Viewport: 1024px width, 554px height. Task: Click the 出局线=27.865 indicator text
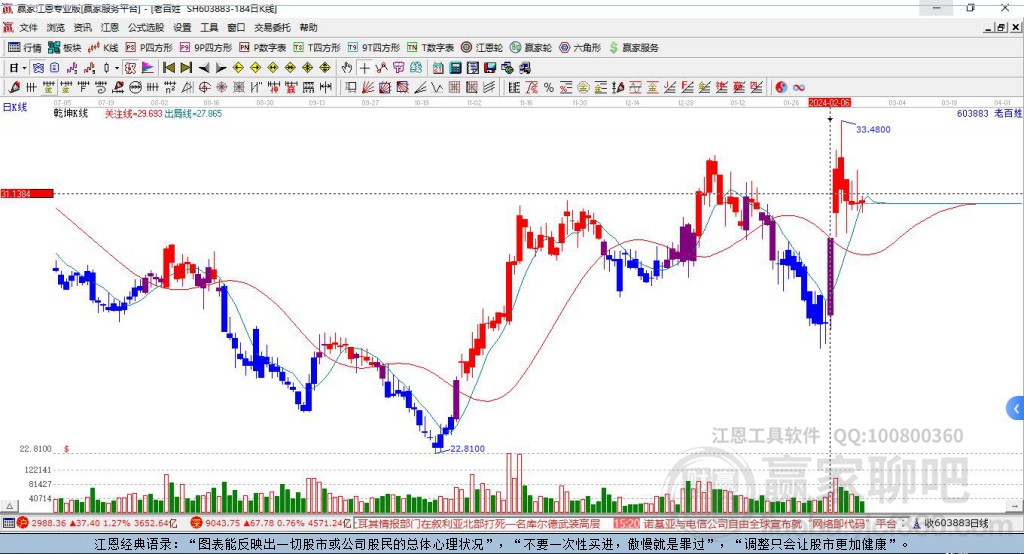pyautogui.click(x=193, y=114)
